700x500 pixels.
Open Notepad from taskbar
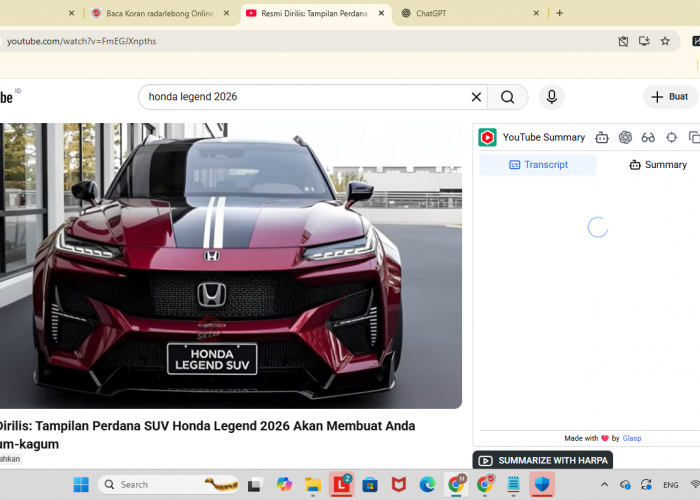point(513,484)
